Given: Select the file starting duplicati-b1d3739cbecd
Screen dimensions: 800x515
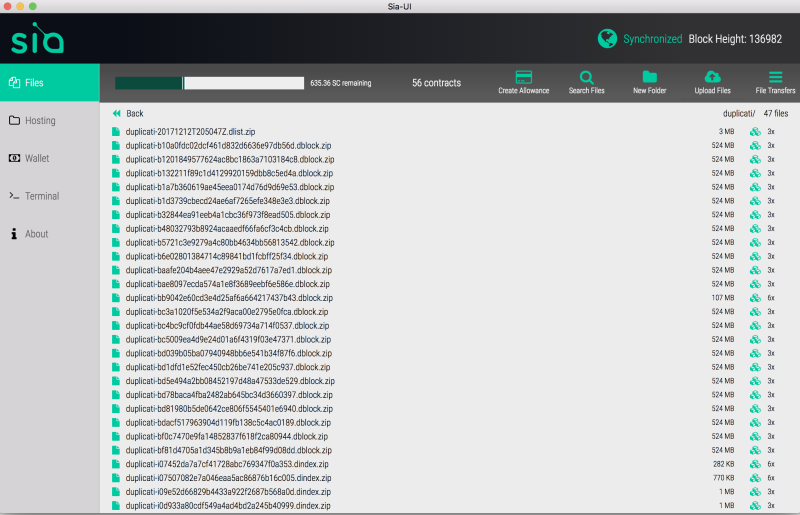Looking at the screenshot, I should [x=228, y=201].
